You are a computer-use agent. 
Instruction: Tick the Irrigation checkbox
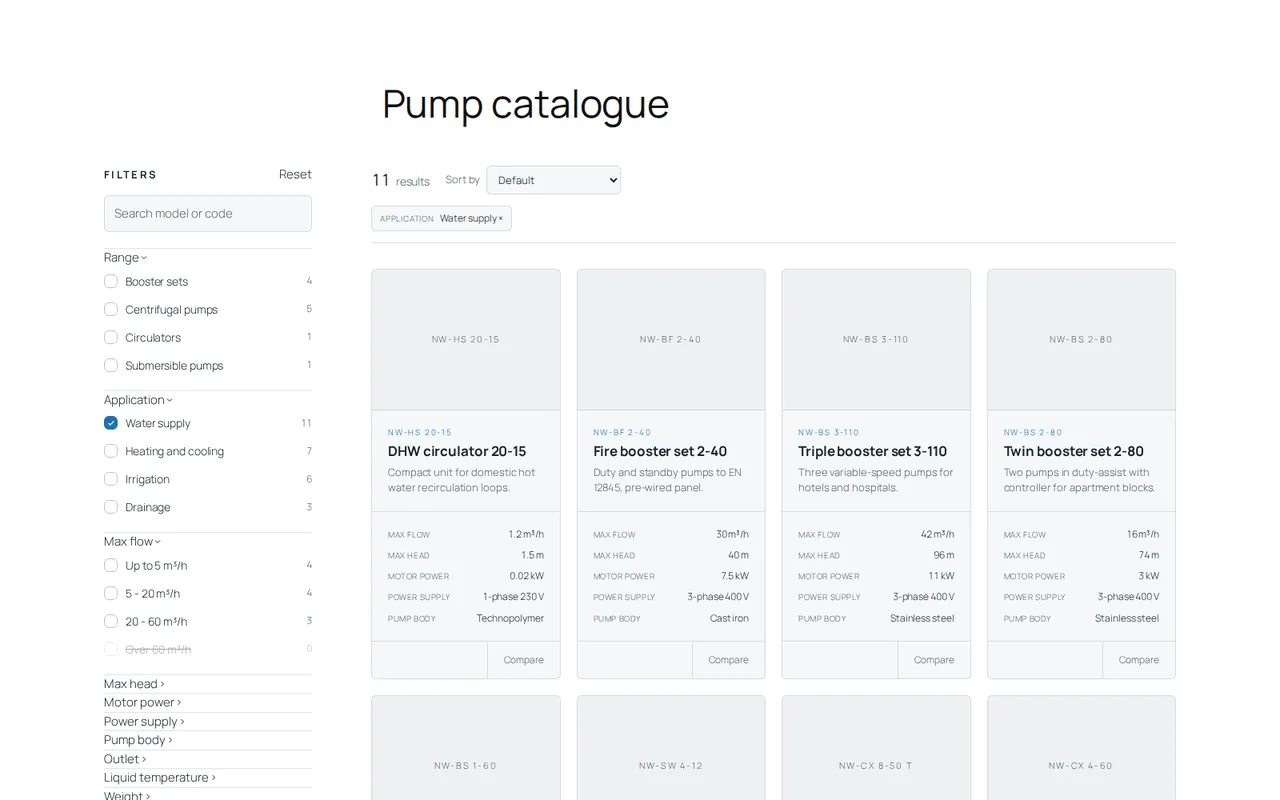click(111, 480)
